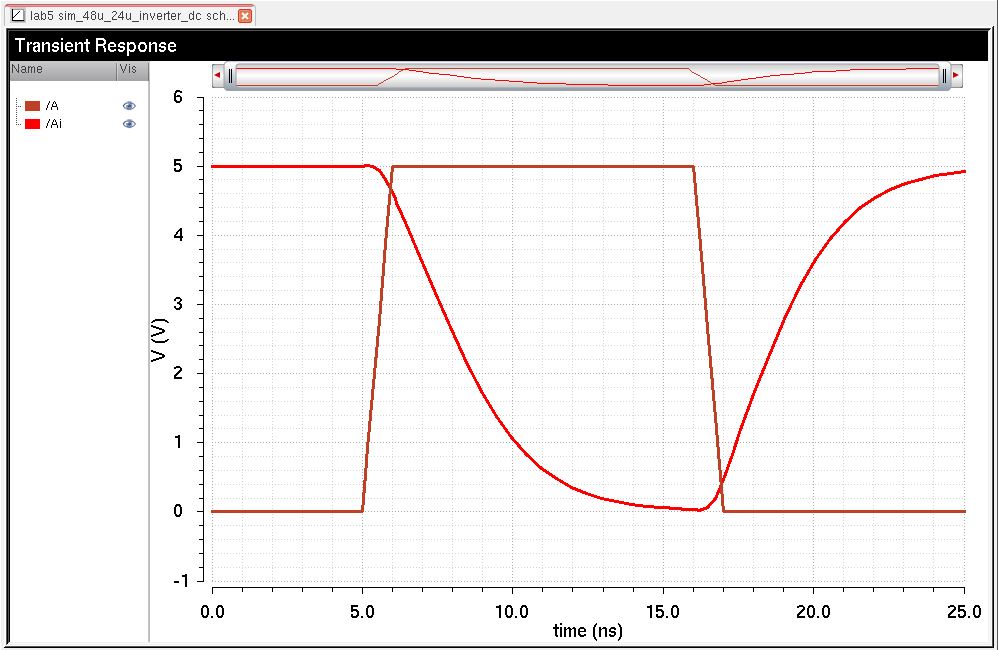Click the left scroll arrow of zoom bar

218,75
